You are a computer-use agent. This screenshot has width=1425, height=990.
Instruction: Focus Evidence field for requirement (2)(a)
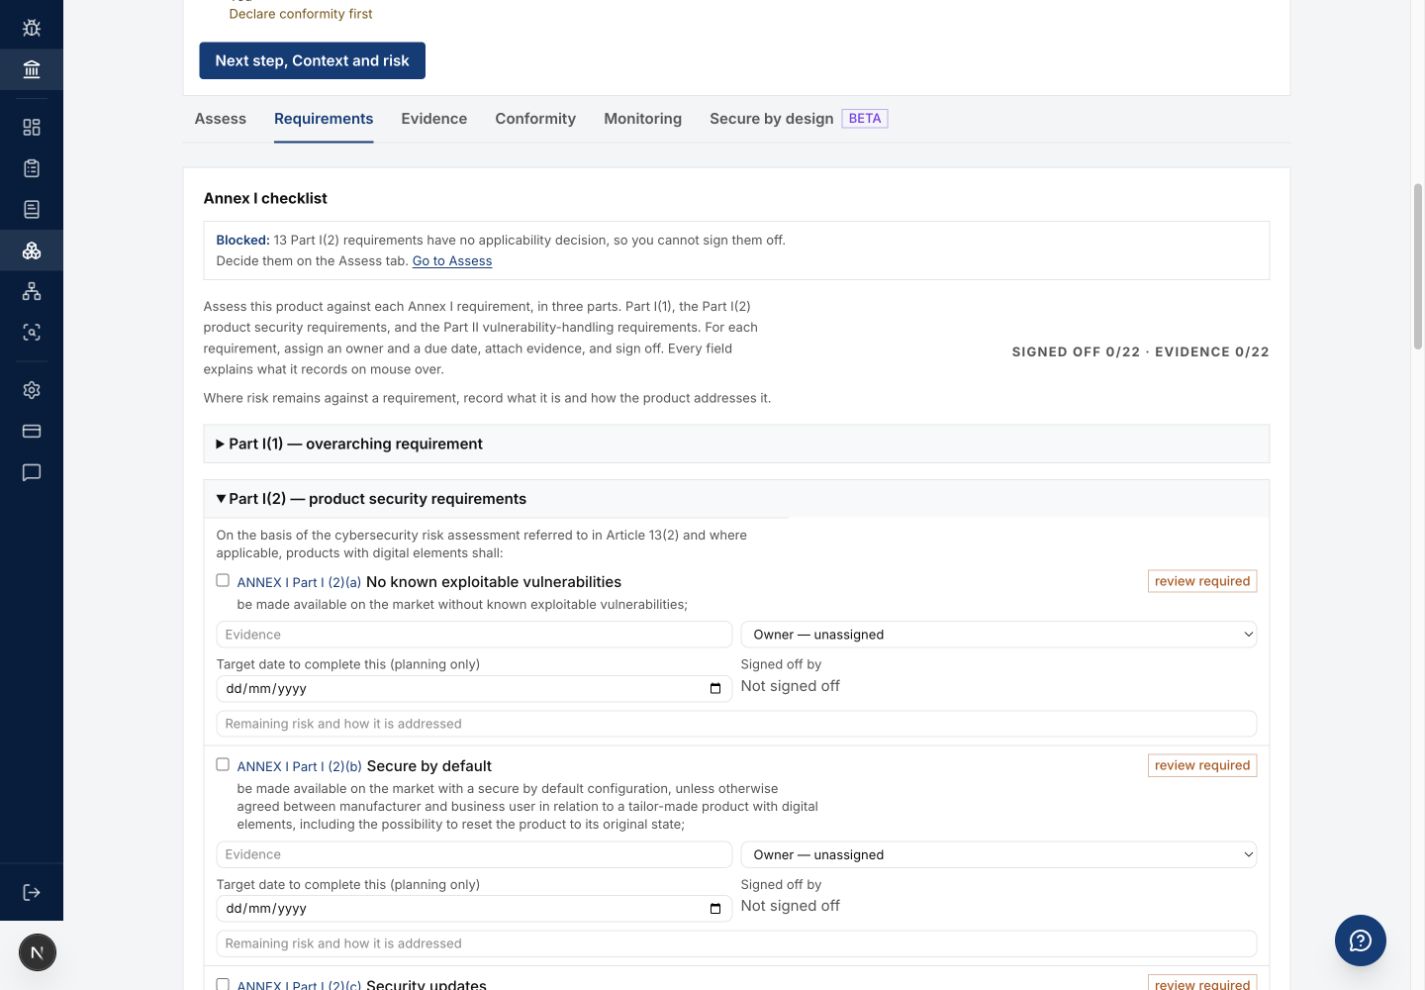pyautogui.click(x=474, y=634)
